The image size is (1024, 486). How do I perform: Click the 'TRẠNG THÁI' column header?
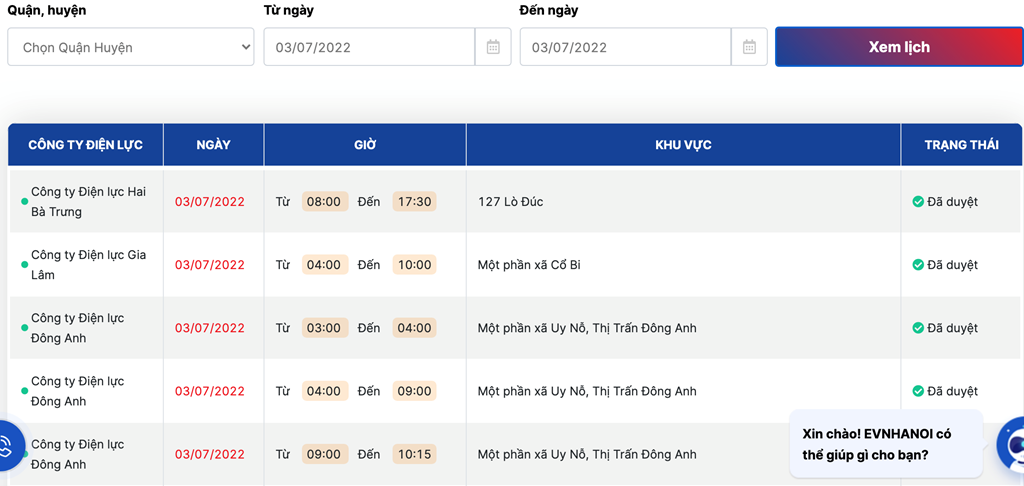[961, 145]
